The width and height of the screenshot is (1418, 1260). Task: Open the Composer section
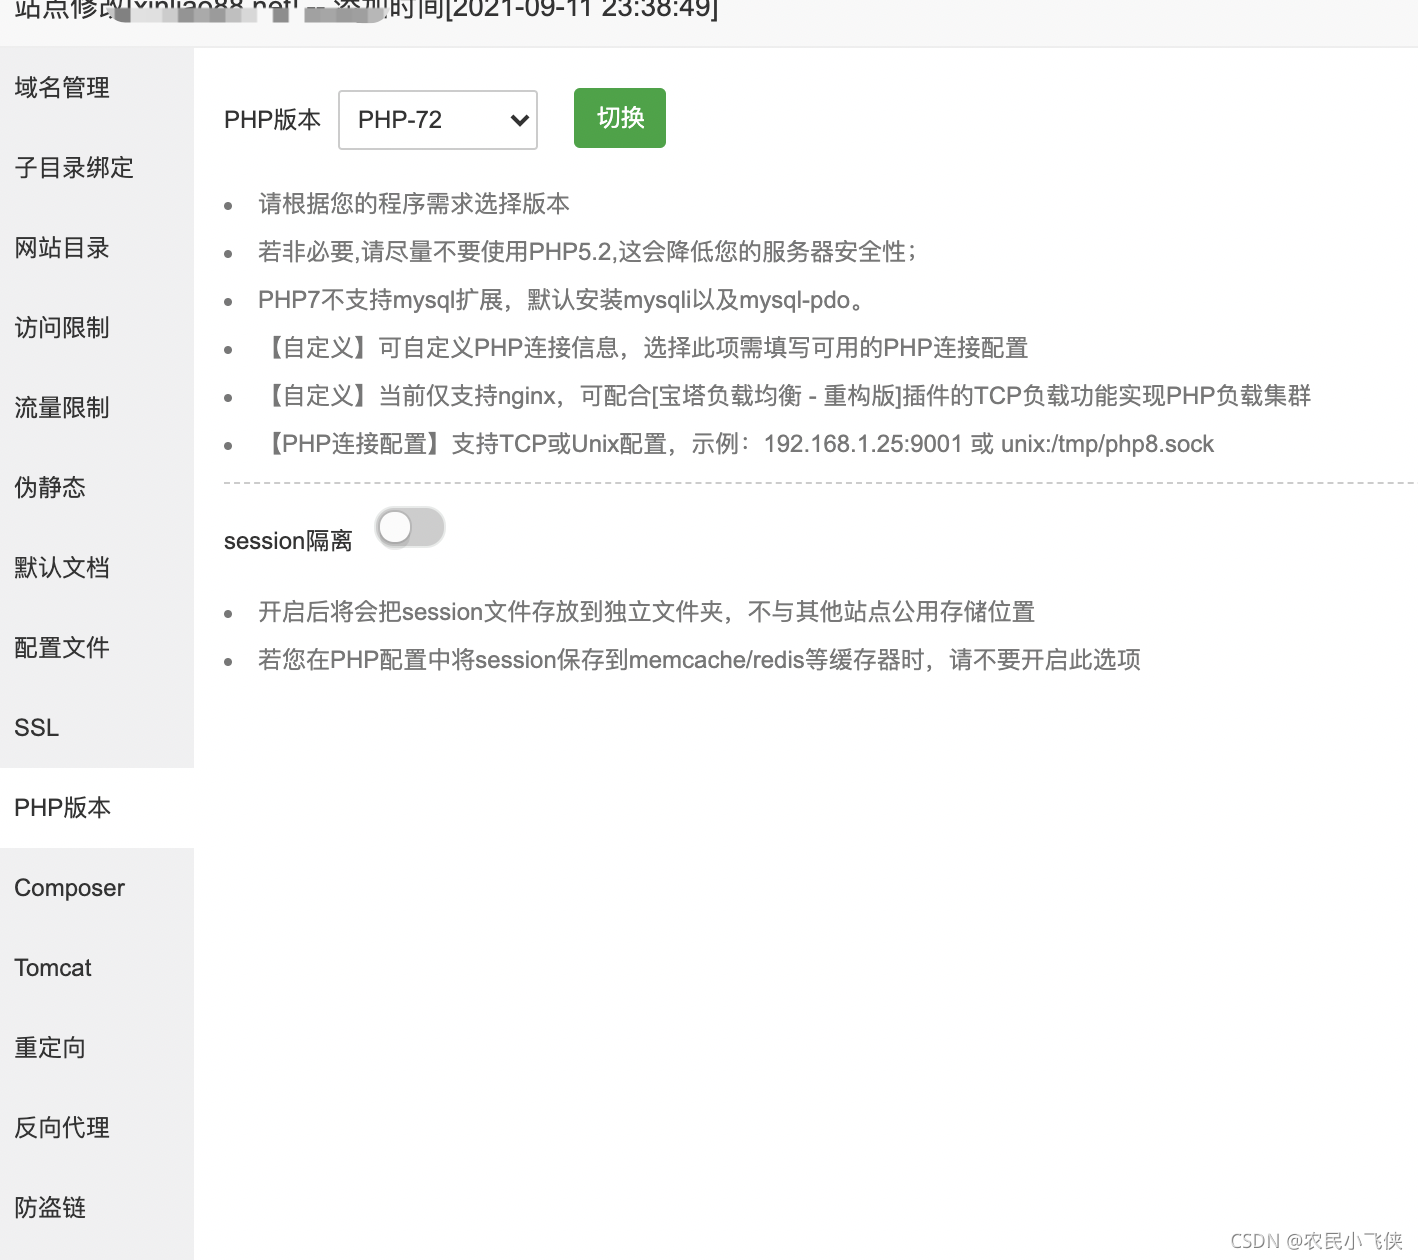(69, 888)
